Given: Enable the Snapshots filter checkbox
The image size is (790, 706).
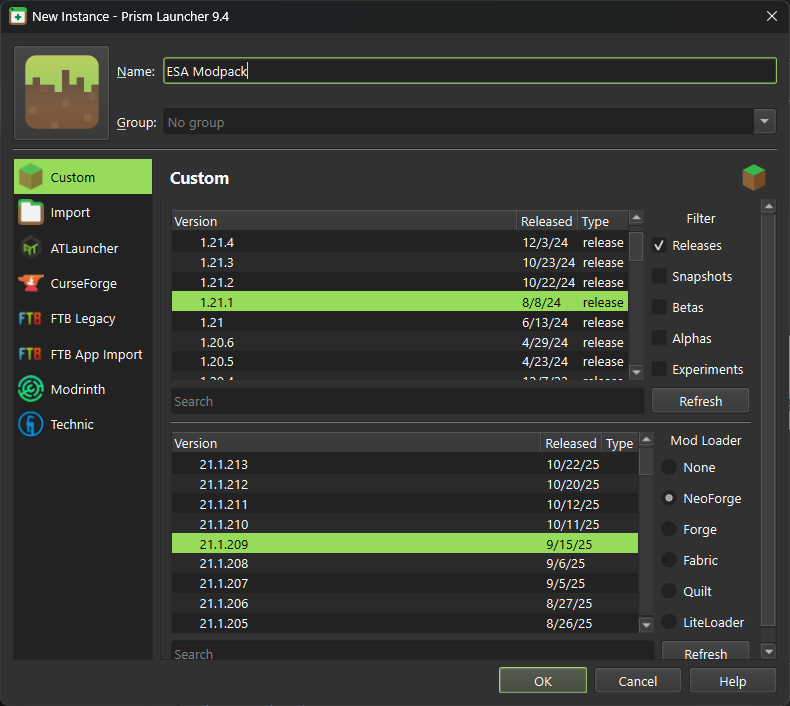Looking at the screenshot, I should 660,276.
